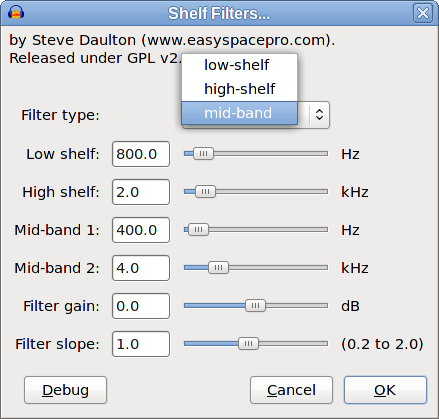439x419 pixels.
Task: Click the Filter slope slider thumb
Action: [x=248, y=344]
